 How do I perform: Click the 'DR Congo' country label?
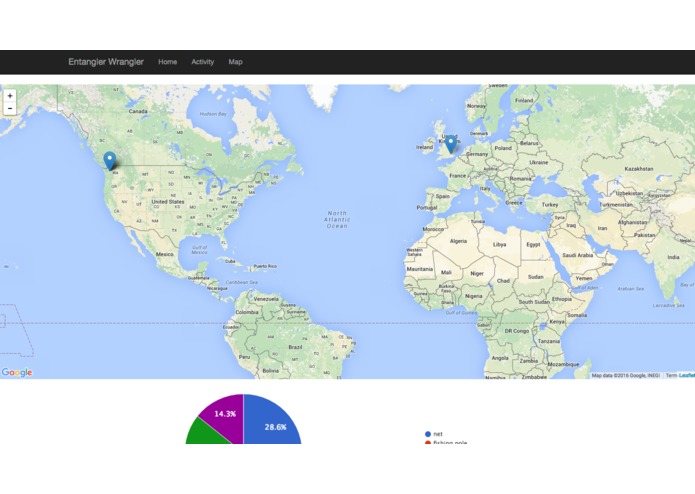coord(517,331)
